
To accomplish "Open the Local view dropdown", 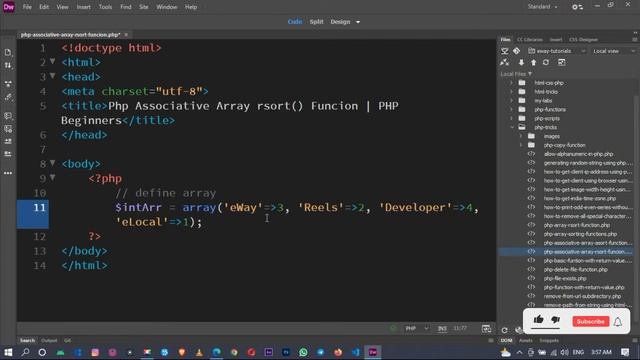I will coord(613,51).
